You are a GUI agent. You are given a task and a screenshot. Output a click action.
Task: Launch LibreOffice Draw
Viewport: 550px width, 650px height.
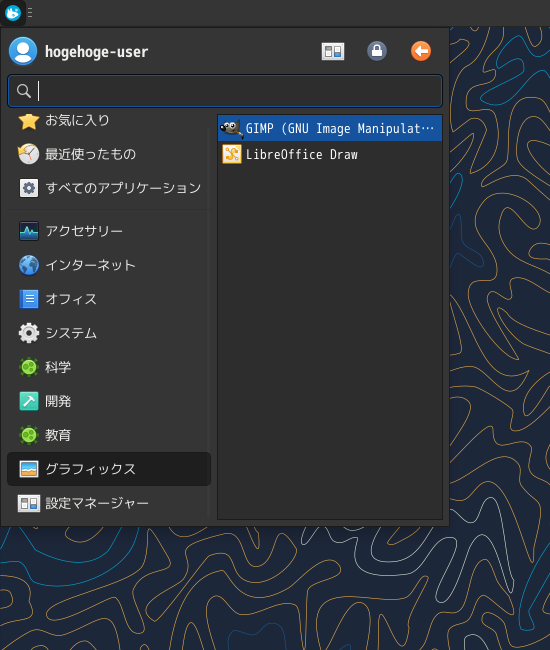[x=330, y=154]
